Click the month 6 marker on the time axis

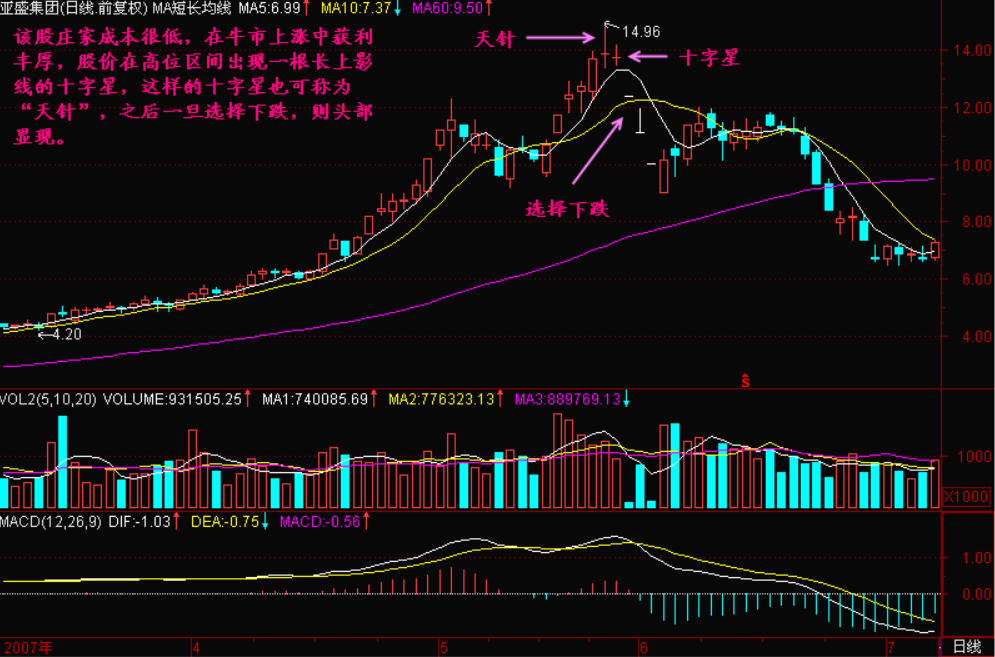643,647
